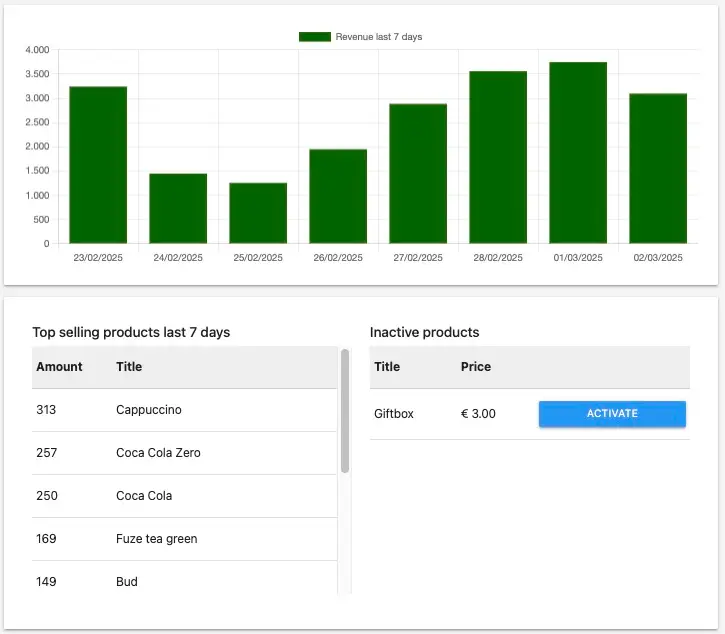Click the bar for 27/02/2025
This screenshot has height=634, width=725.
(x=418, y=173)
